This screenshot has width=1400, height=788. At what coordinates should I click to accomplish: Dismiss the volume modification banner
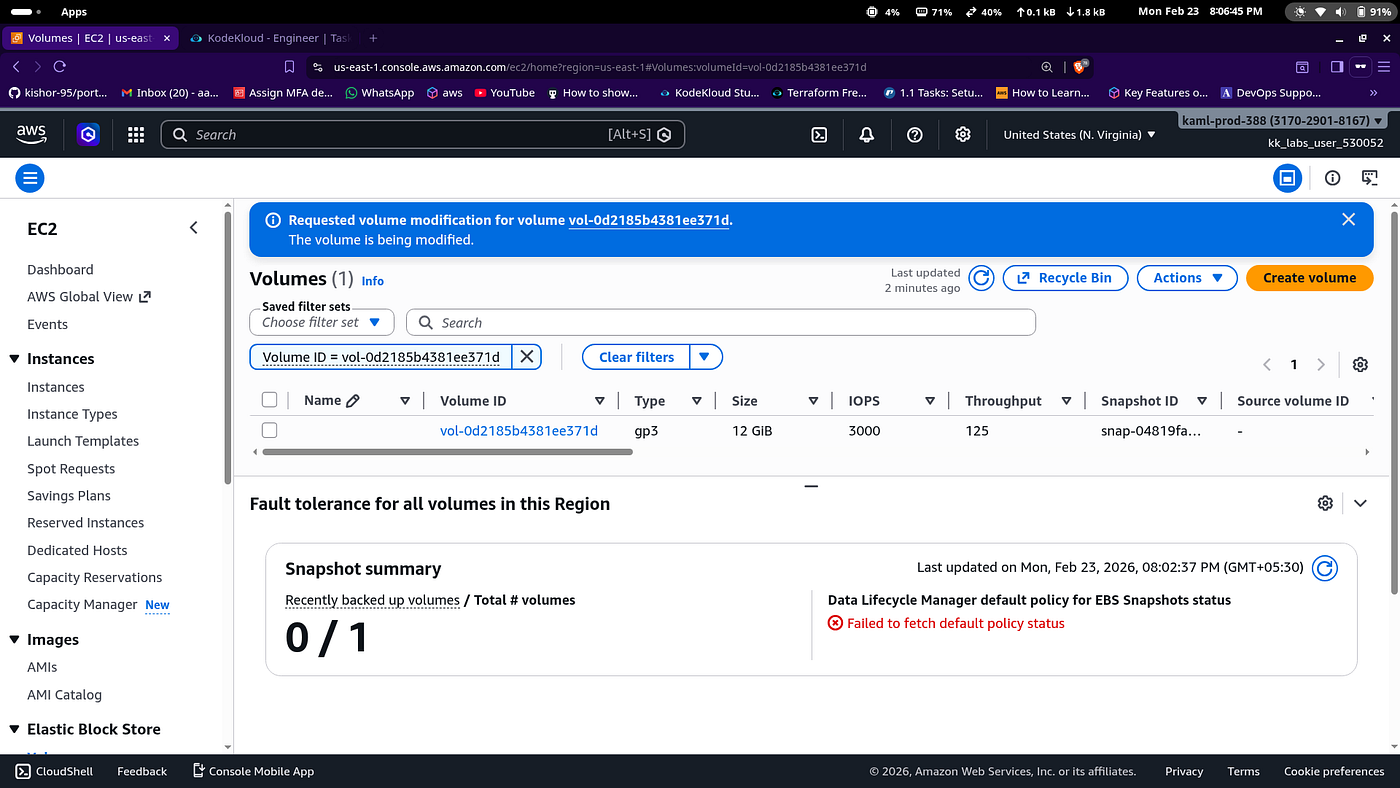point(1348,220)
